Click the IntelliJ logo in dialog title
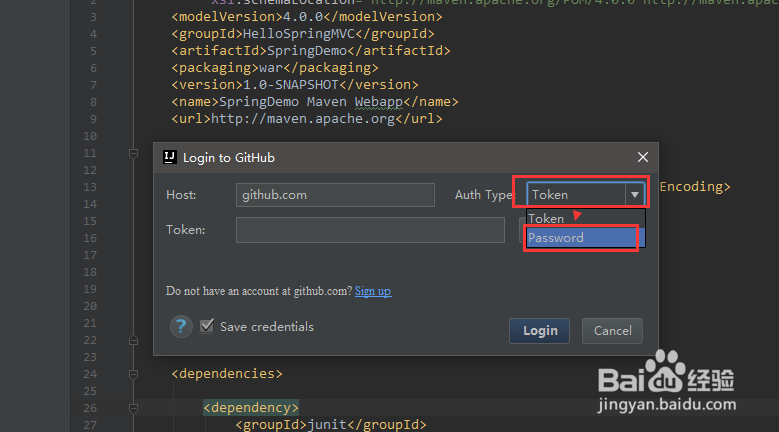 click(x=170, y=157)
